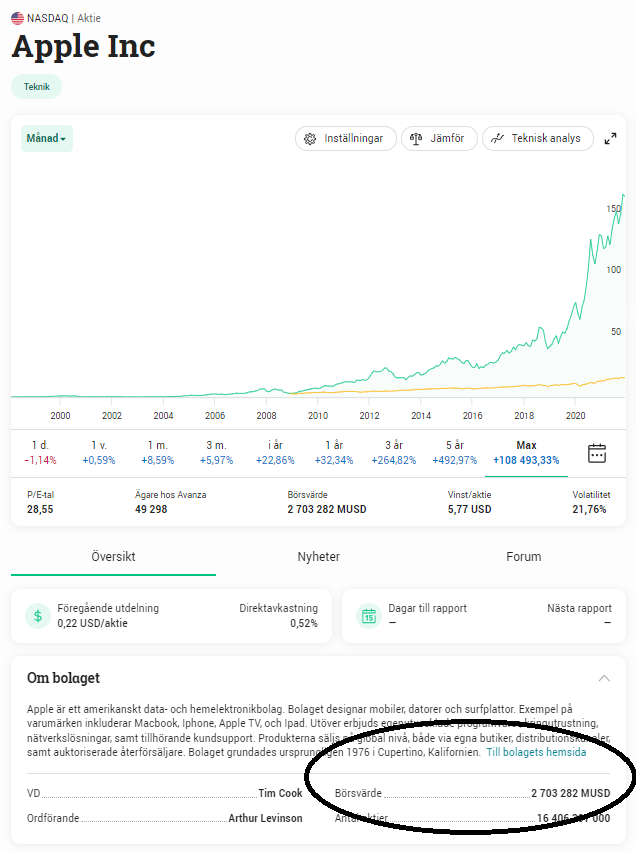Image resolution: width=636 pixels, height=852 pixels.
Task: Open Till bolagets hemsida link
Action: pos(536,752)
